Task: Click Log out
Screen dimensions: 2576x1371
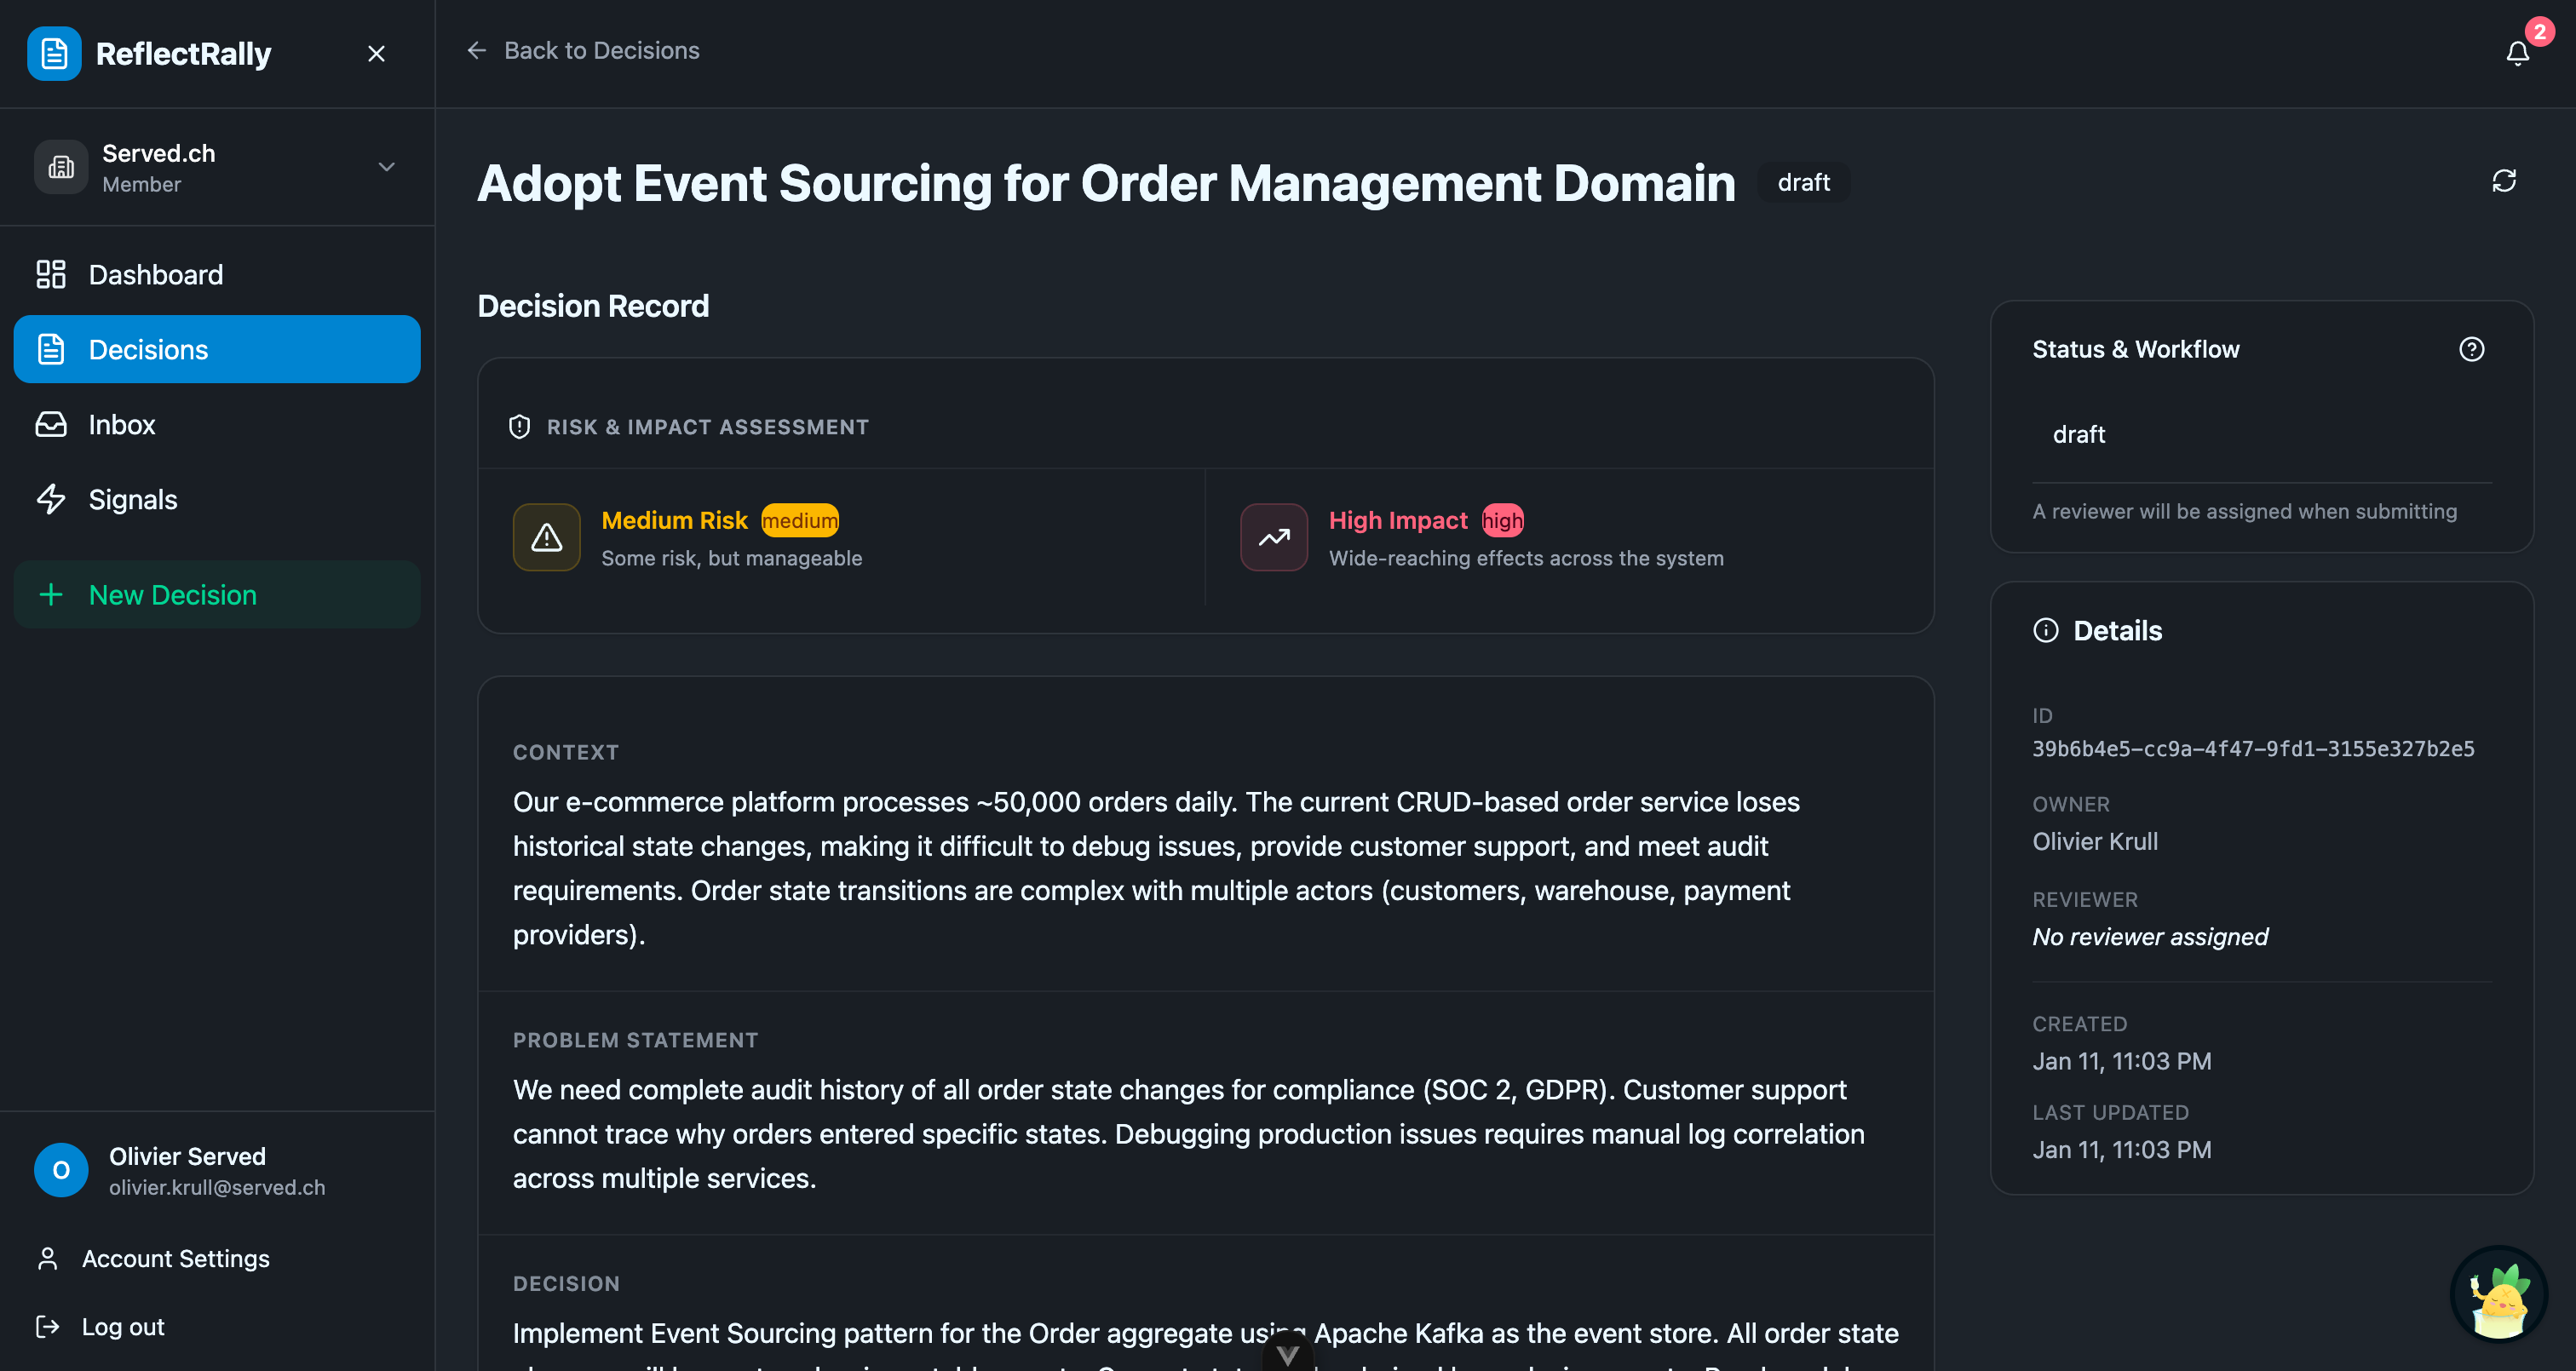Action: click(122, 1326)
